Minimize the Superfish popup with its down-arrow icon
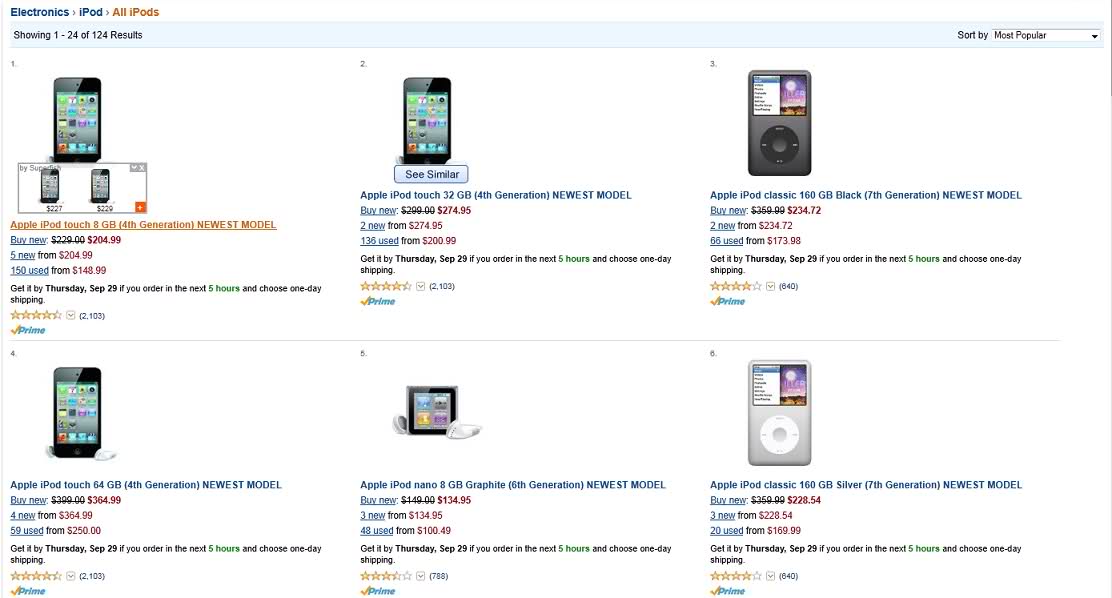This screenshot has height=598, width=1112. tap(134, 167)
